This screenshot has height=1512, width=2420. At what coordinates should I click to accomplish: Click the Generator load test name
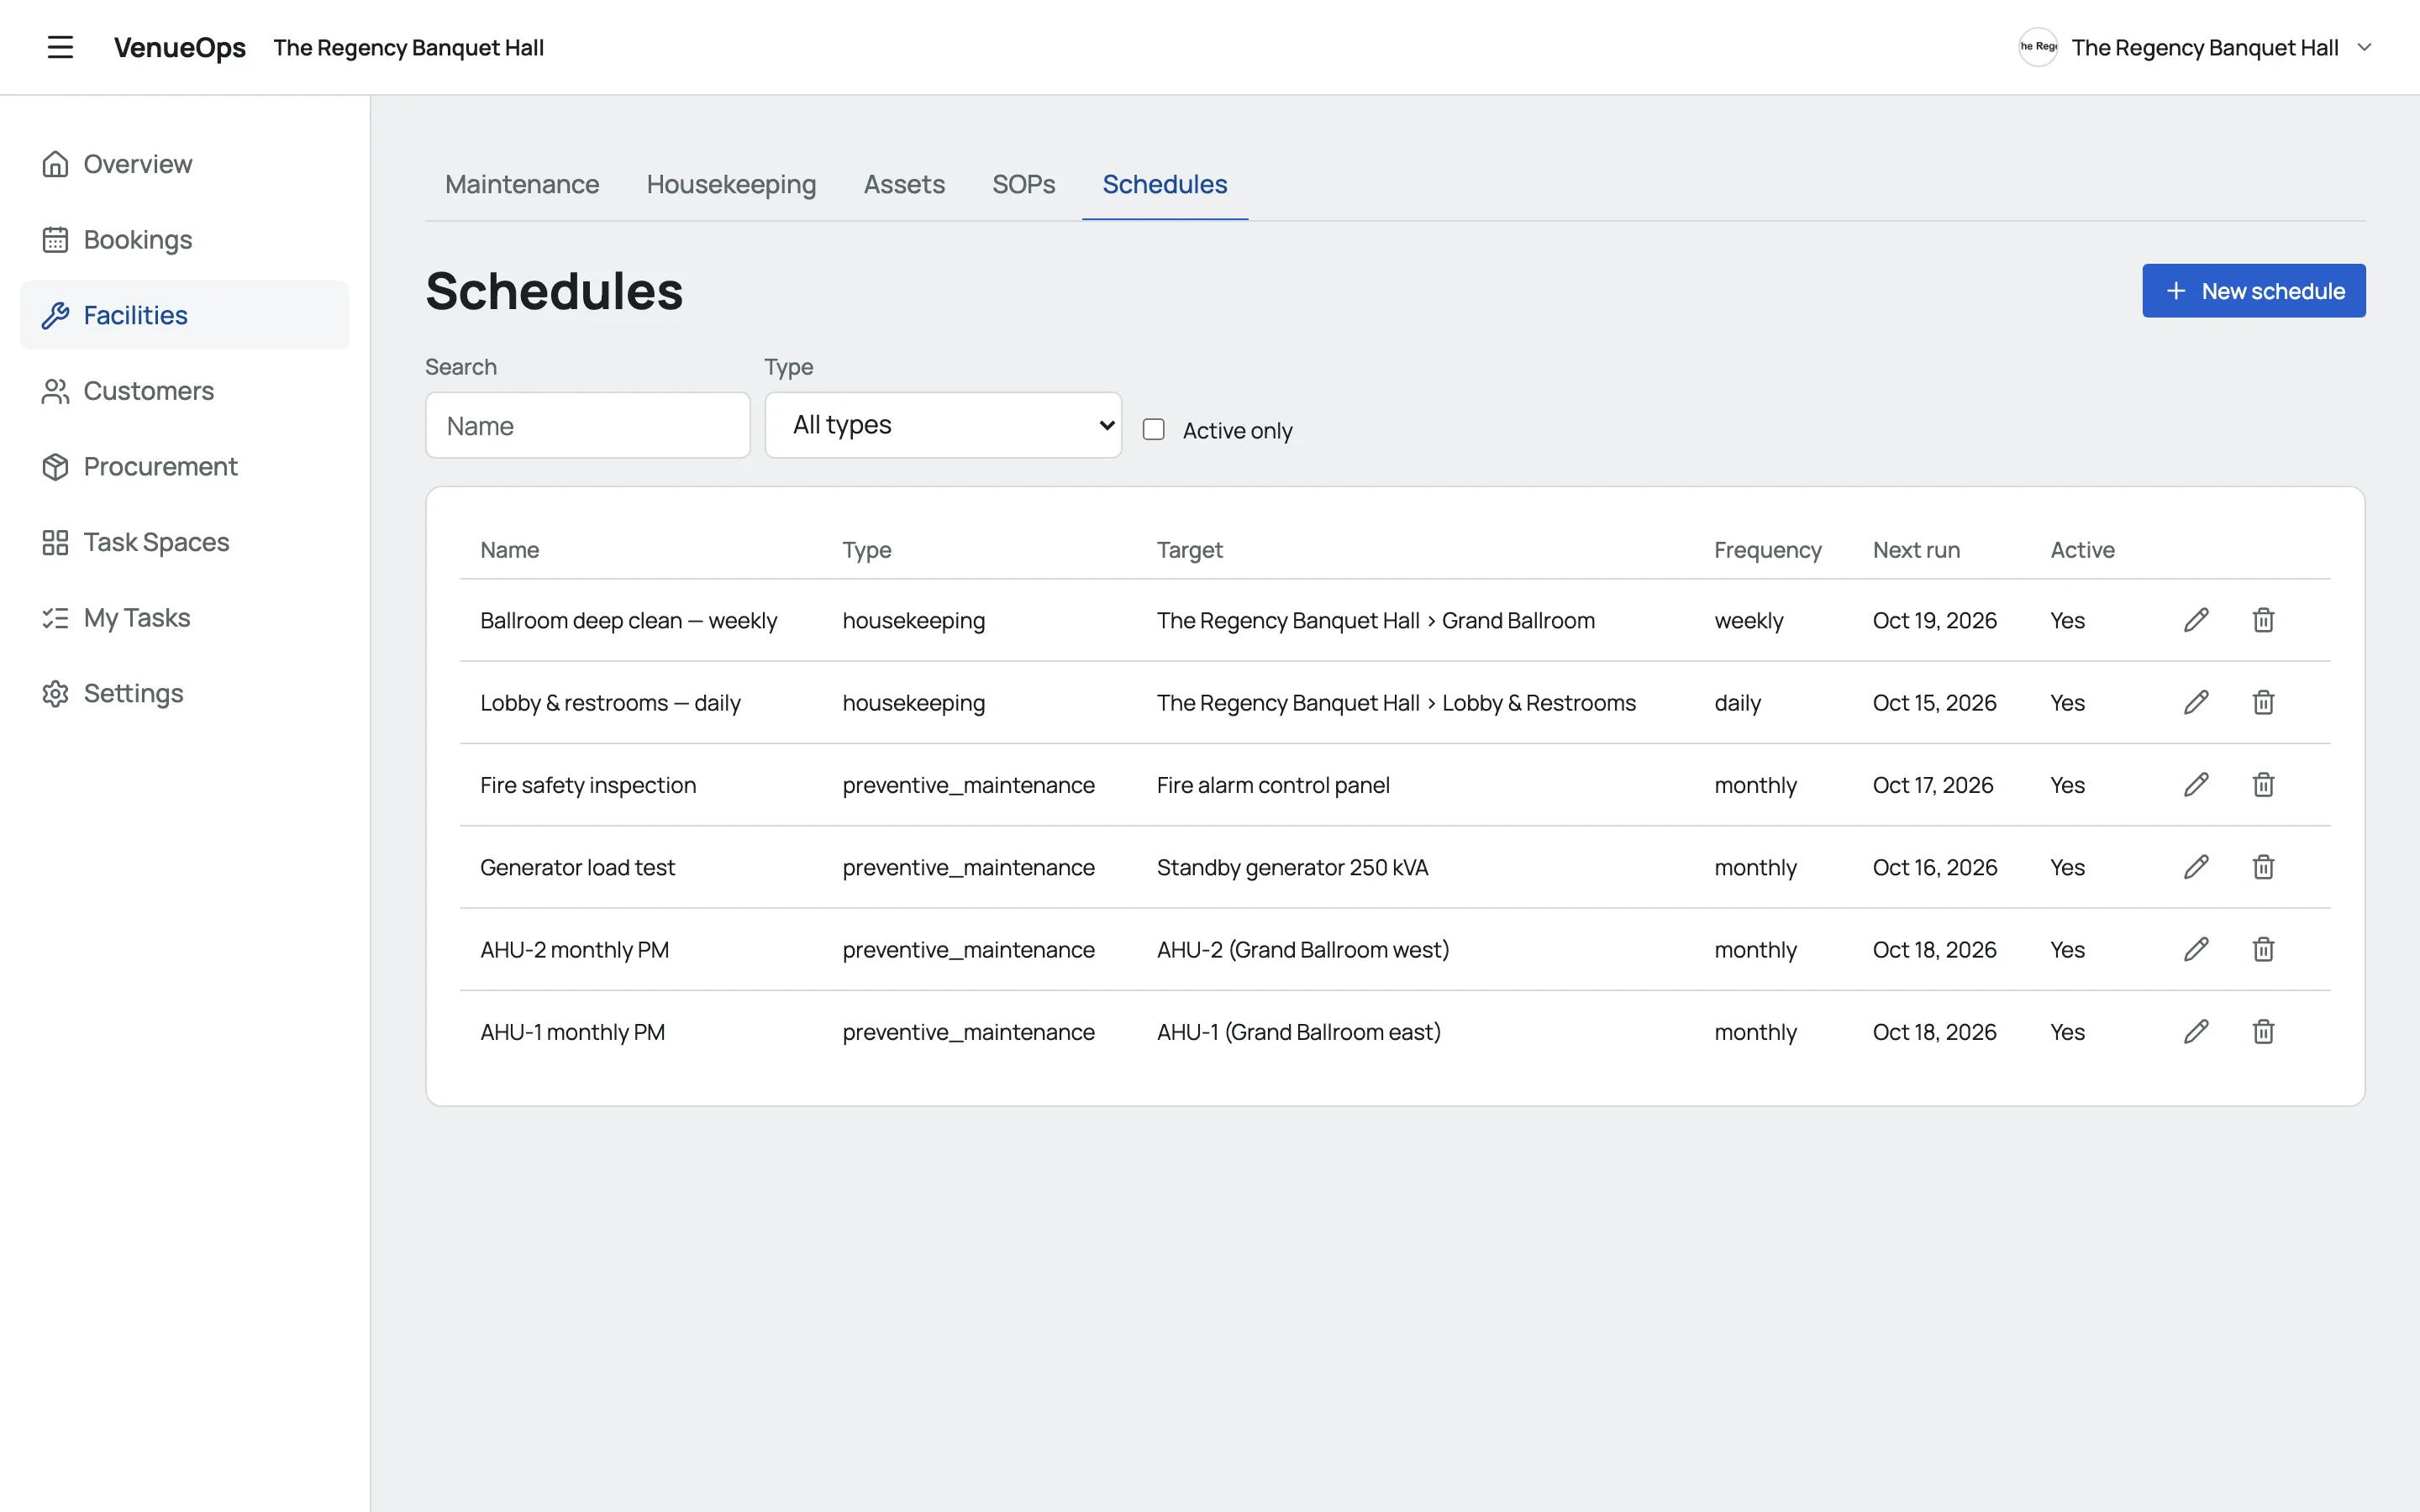point(577,867)
